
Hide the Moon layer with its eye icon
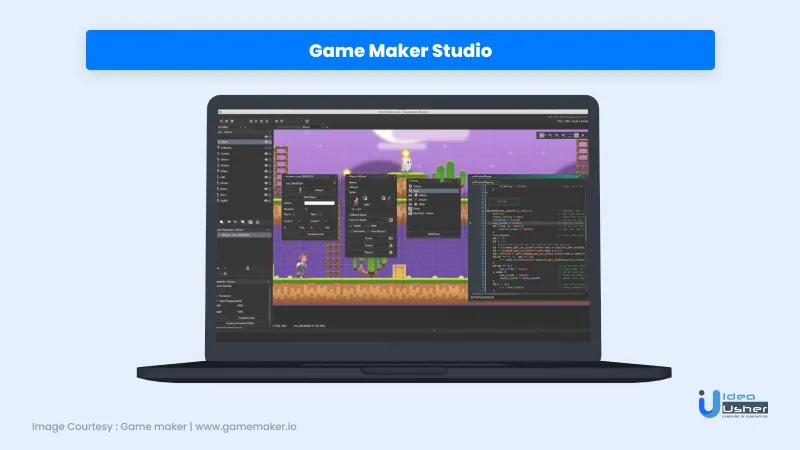coord(266,189)
